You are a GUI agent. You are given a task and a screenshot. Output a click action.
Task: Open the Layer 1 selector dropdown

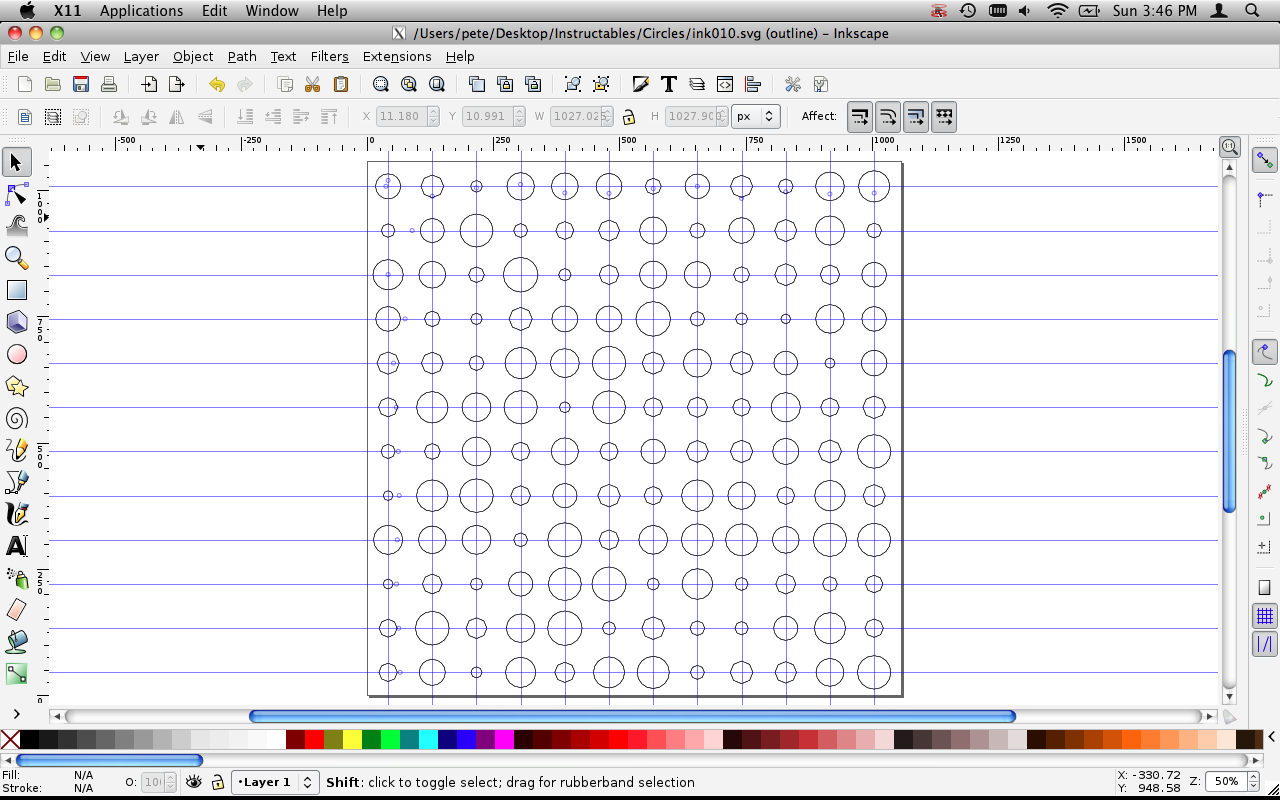pyautogui.click(x=275, y=782)
